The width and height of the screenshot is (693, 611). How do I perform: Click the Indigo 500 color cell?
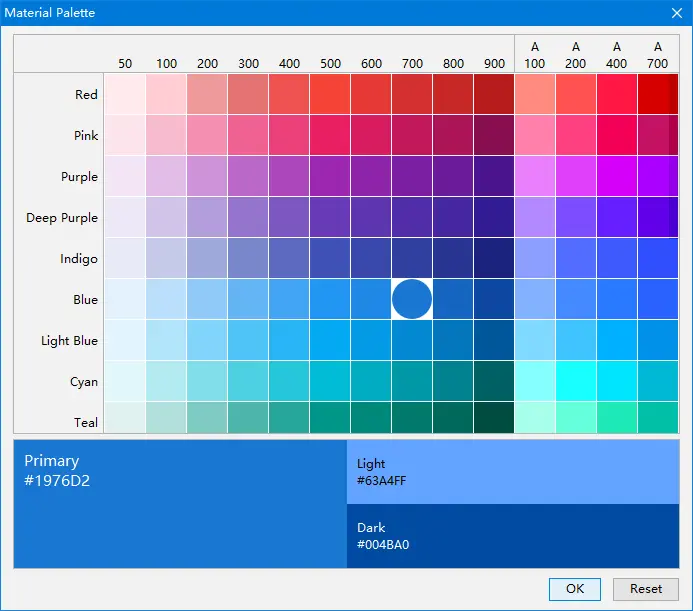tap(330, 258)
